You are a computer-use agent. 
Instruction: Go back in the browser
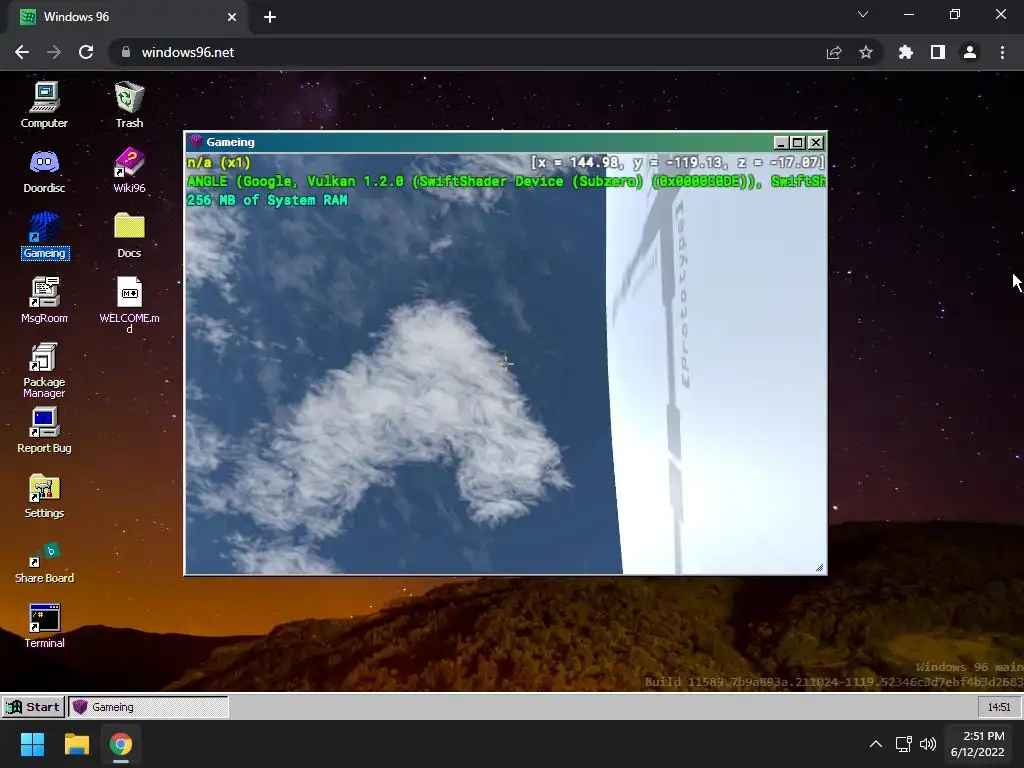tap(22, 52)
